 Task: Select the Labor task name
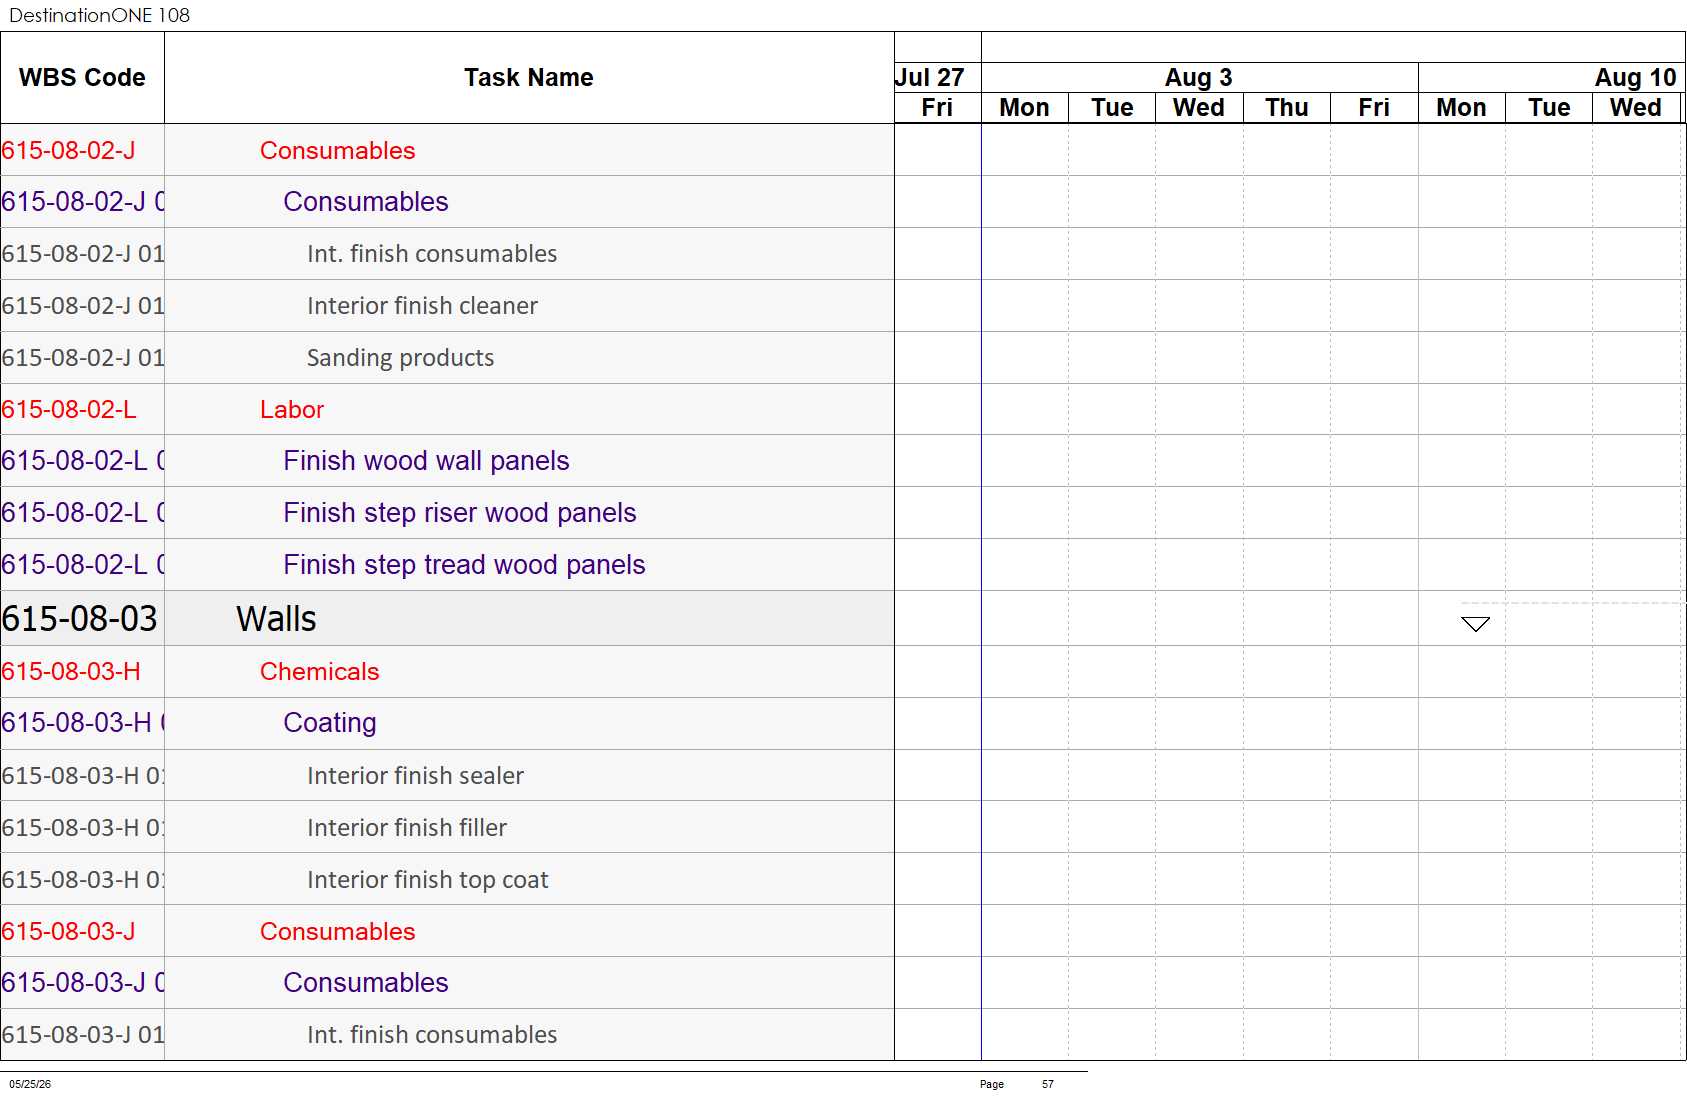(x=292, y=410)
